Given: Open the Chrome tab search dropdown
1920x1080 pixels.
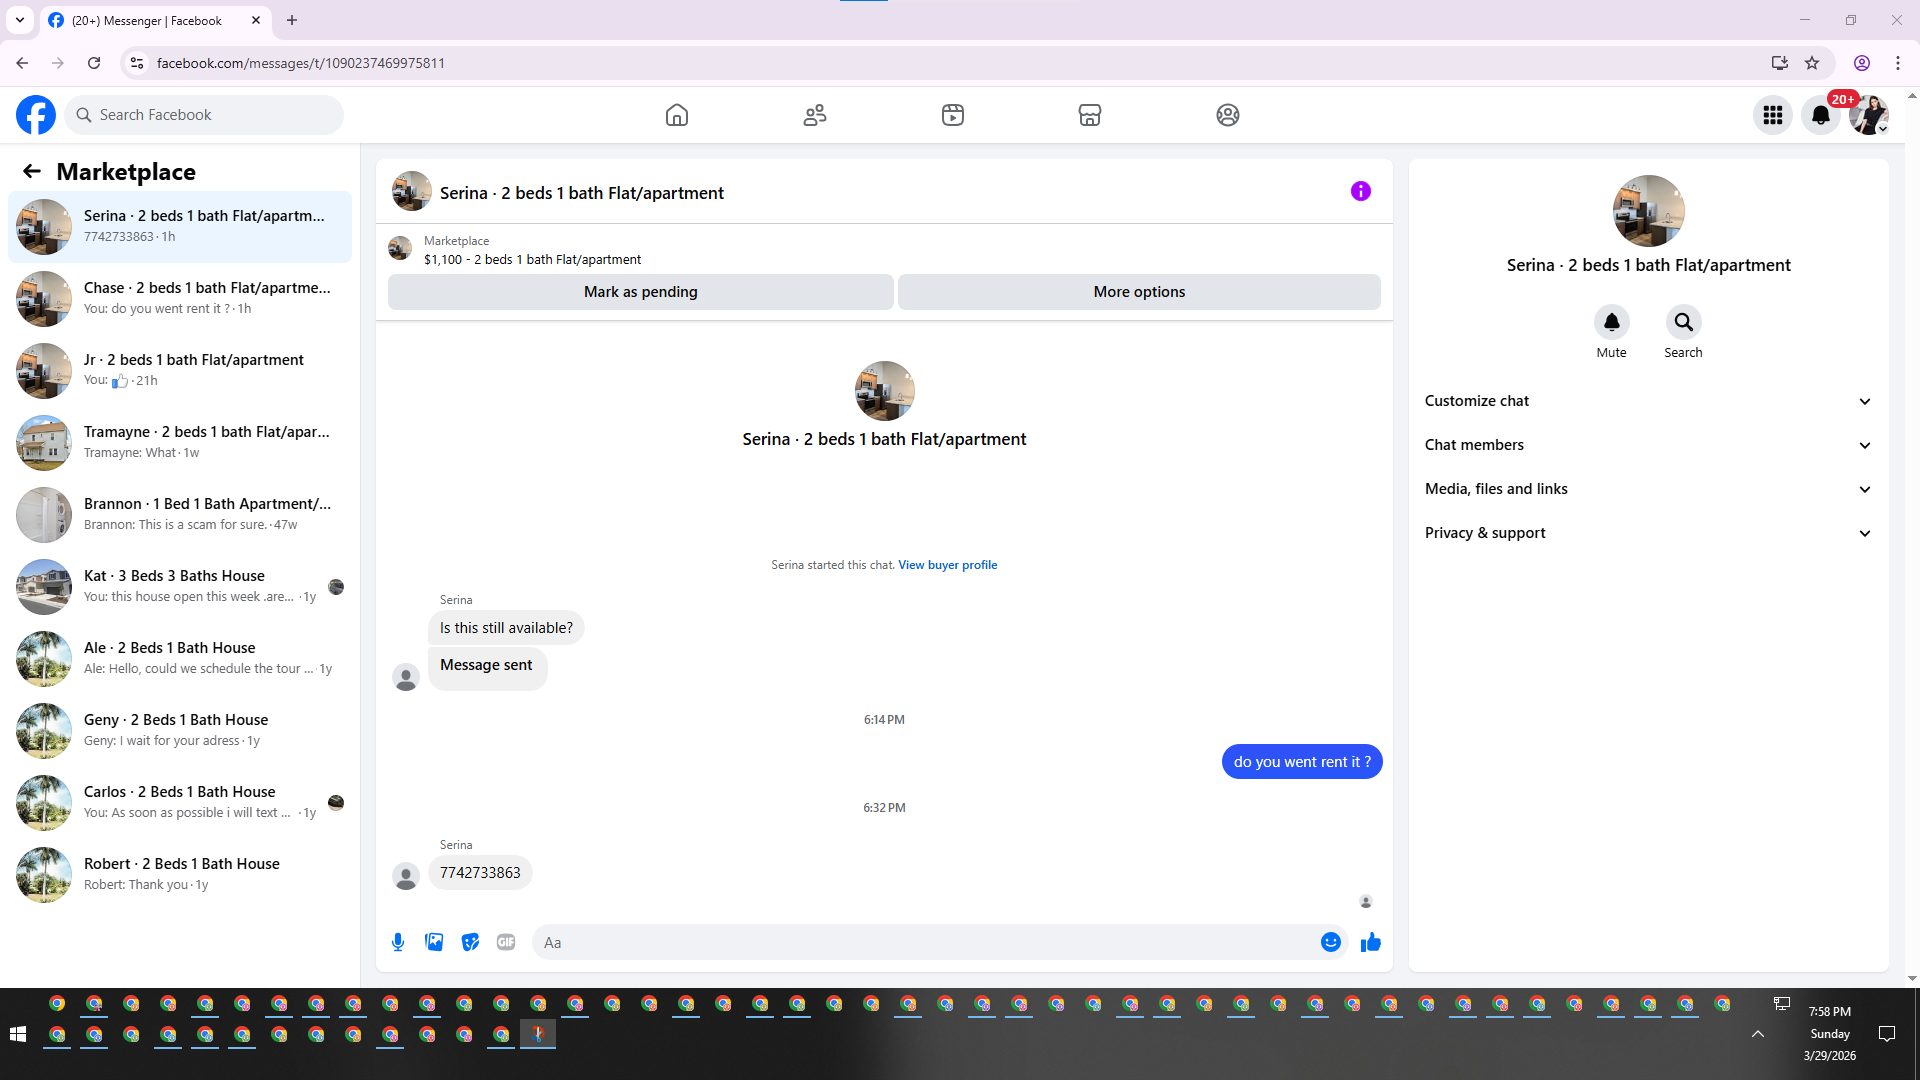Looking at the screenshot, I should pos(20,20).
